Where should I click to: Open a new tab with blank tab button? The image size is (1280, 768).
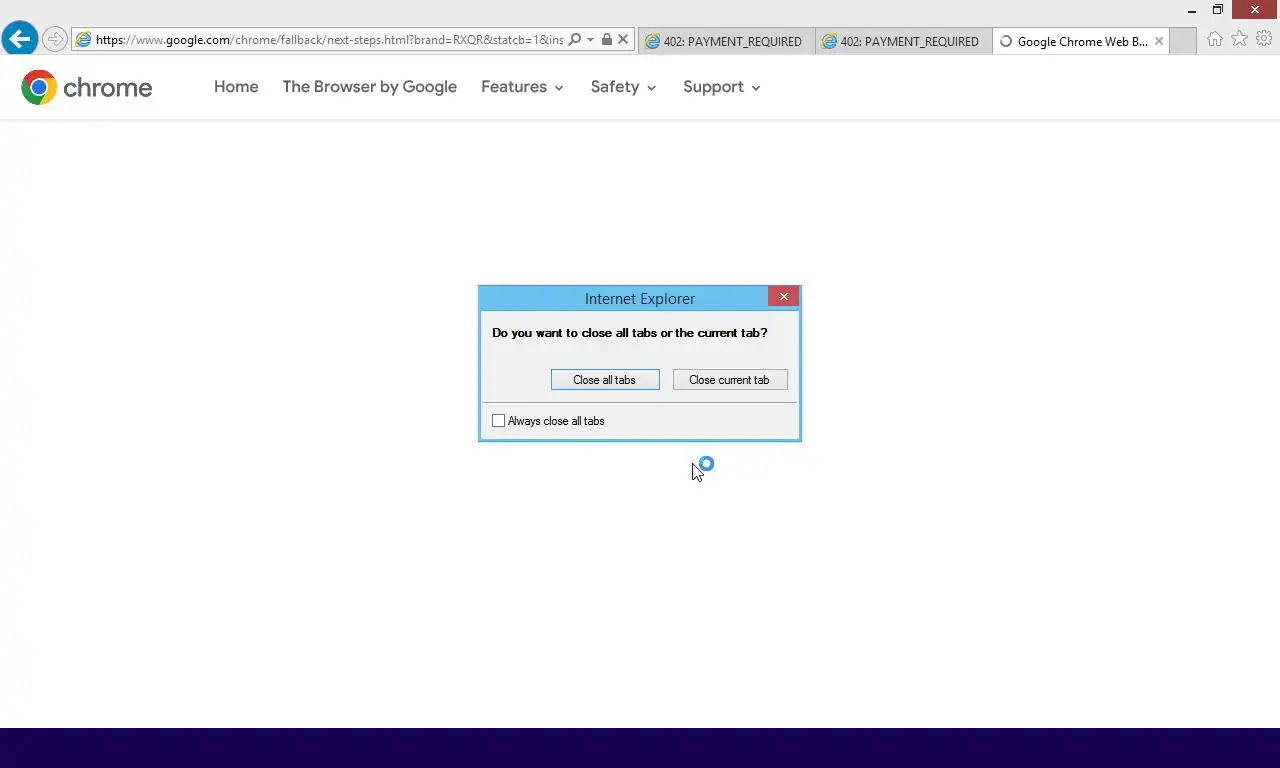pyautogui.click(x=1183, y=41)
